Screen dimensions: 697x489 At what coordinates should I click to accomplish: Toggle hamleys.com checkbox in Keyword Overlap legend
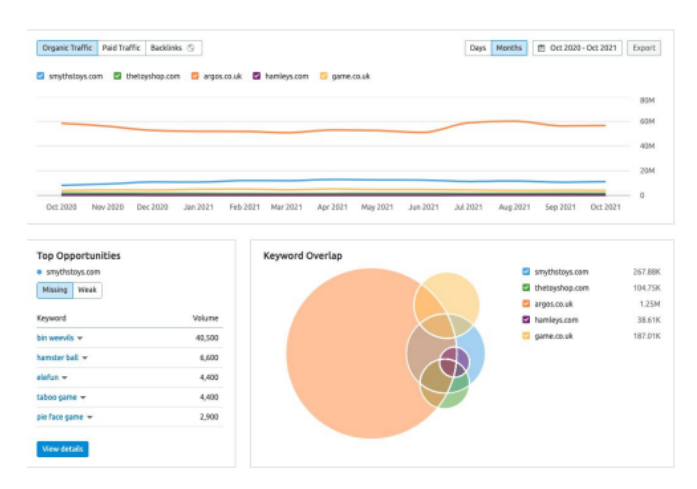526,320
